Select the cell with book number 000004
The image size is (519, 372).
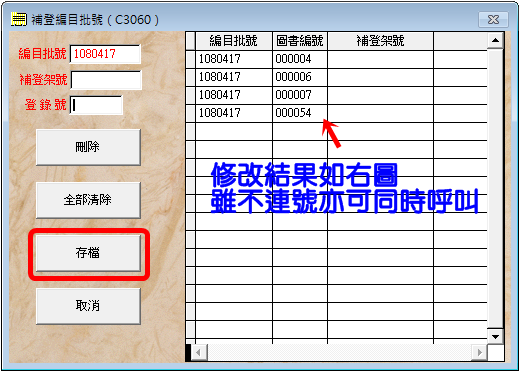point(300,60)
